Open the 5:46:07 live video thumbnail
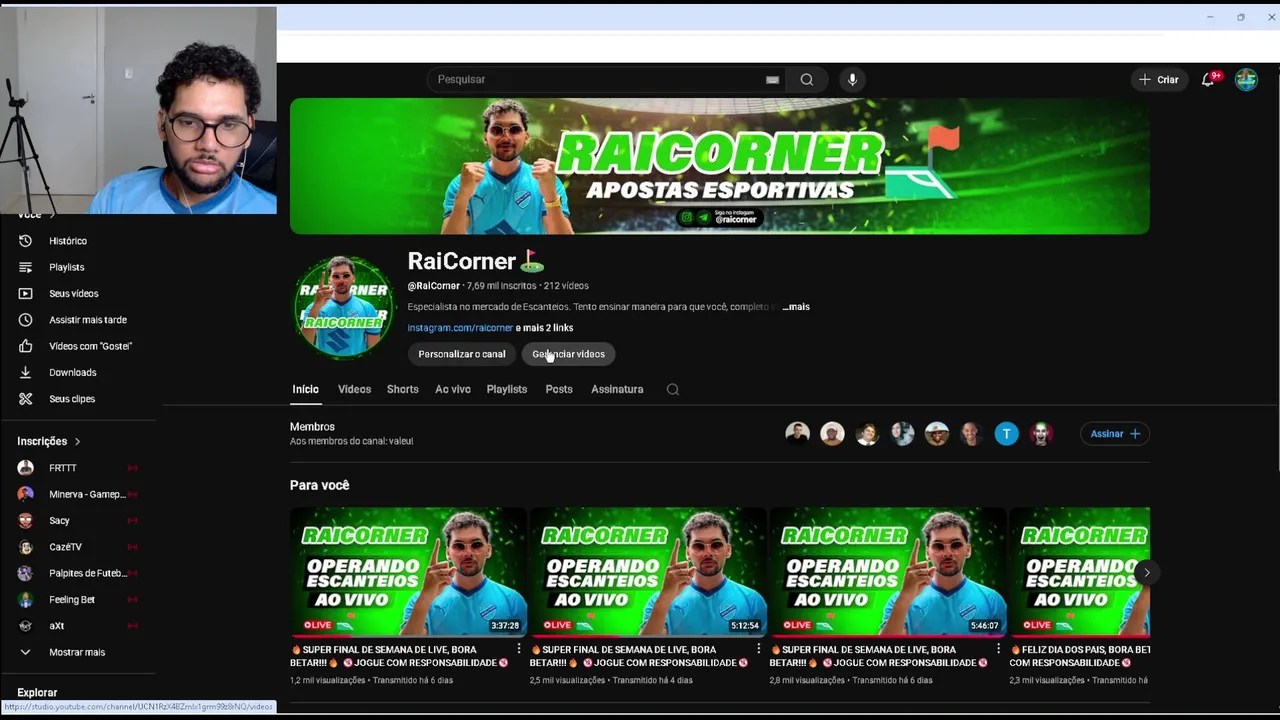The width and height of the screenshot is (1280, 720). coord(888,572)
